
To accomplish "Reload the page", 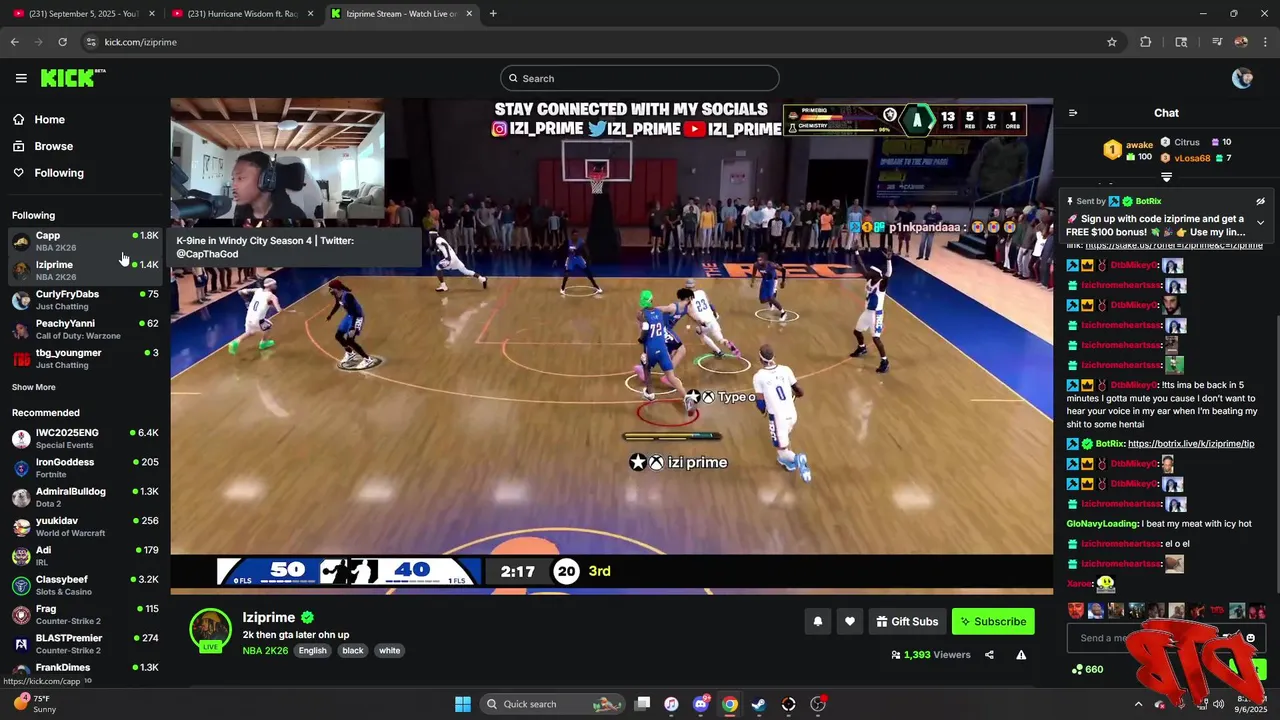I will point(62,42).
